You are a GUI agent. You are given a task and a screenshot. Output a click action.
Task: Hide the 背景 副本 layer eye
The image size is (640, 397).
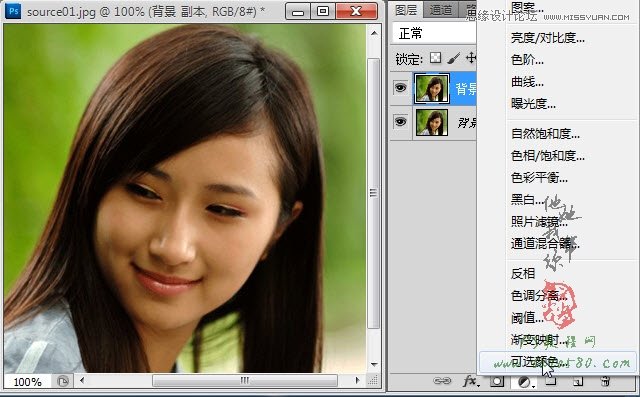click(400, 87)
